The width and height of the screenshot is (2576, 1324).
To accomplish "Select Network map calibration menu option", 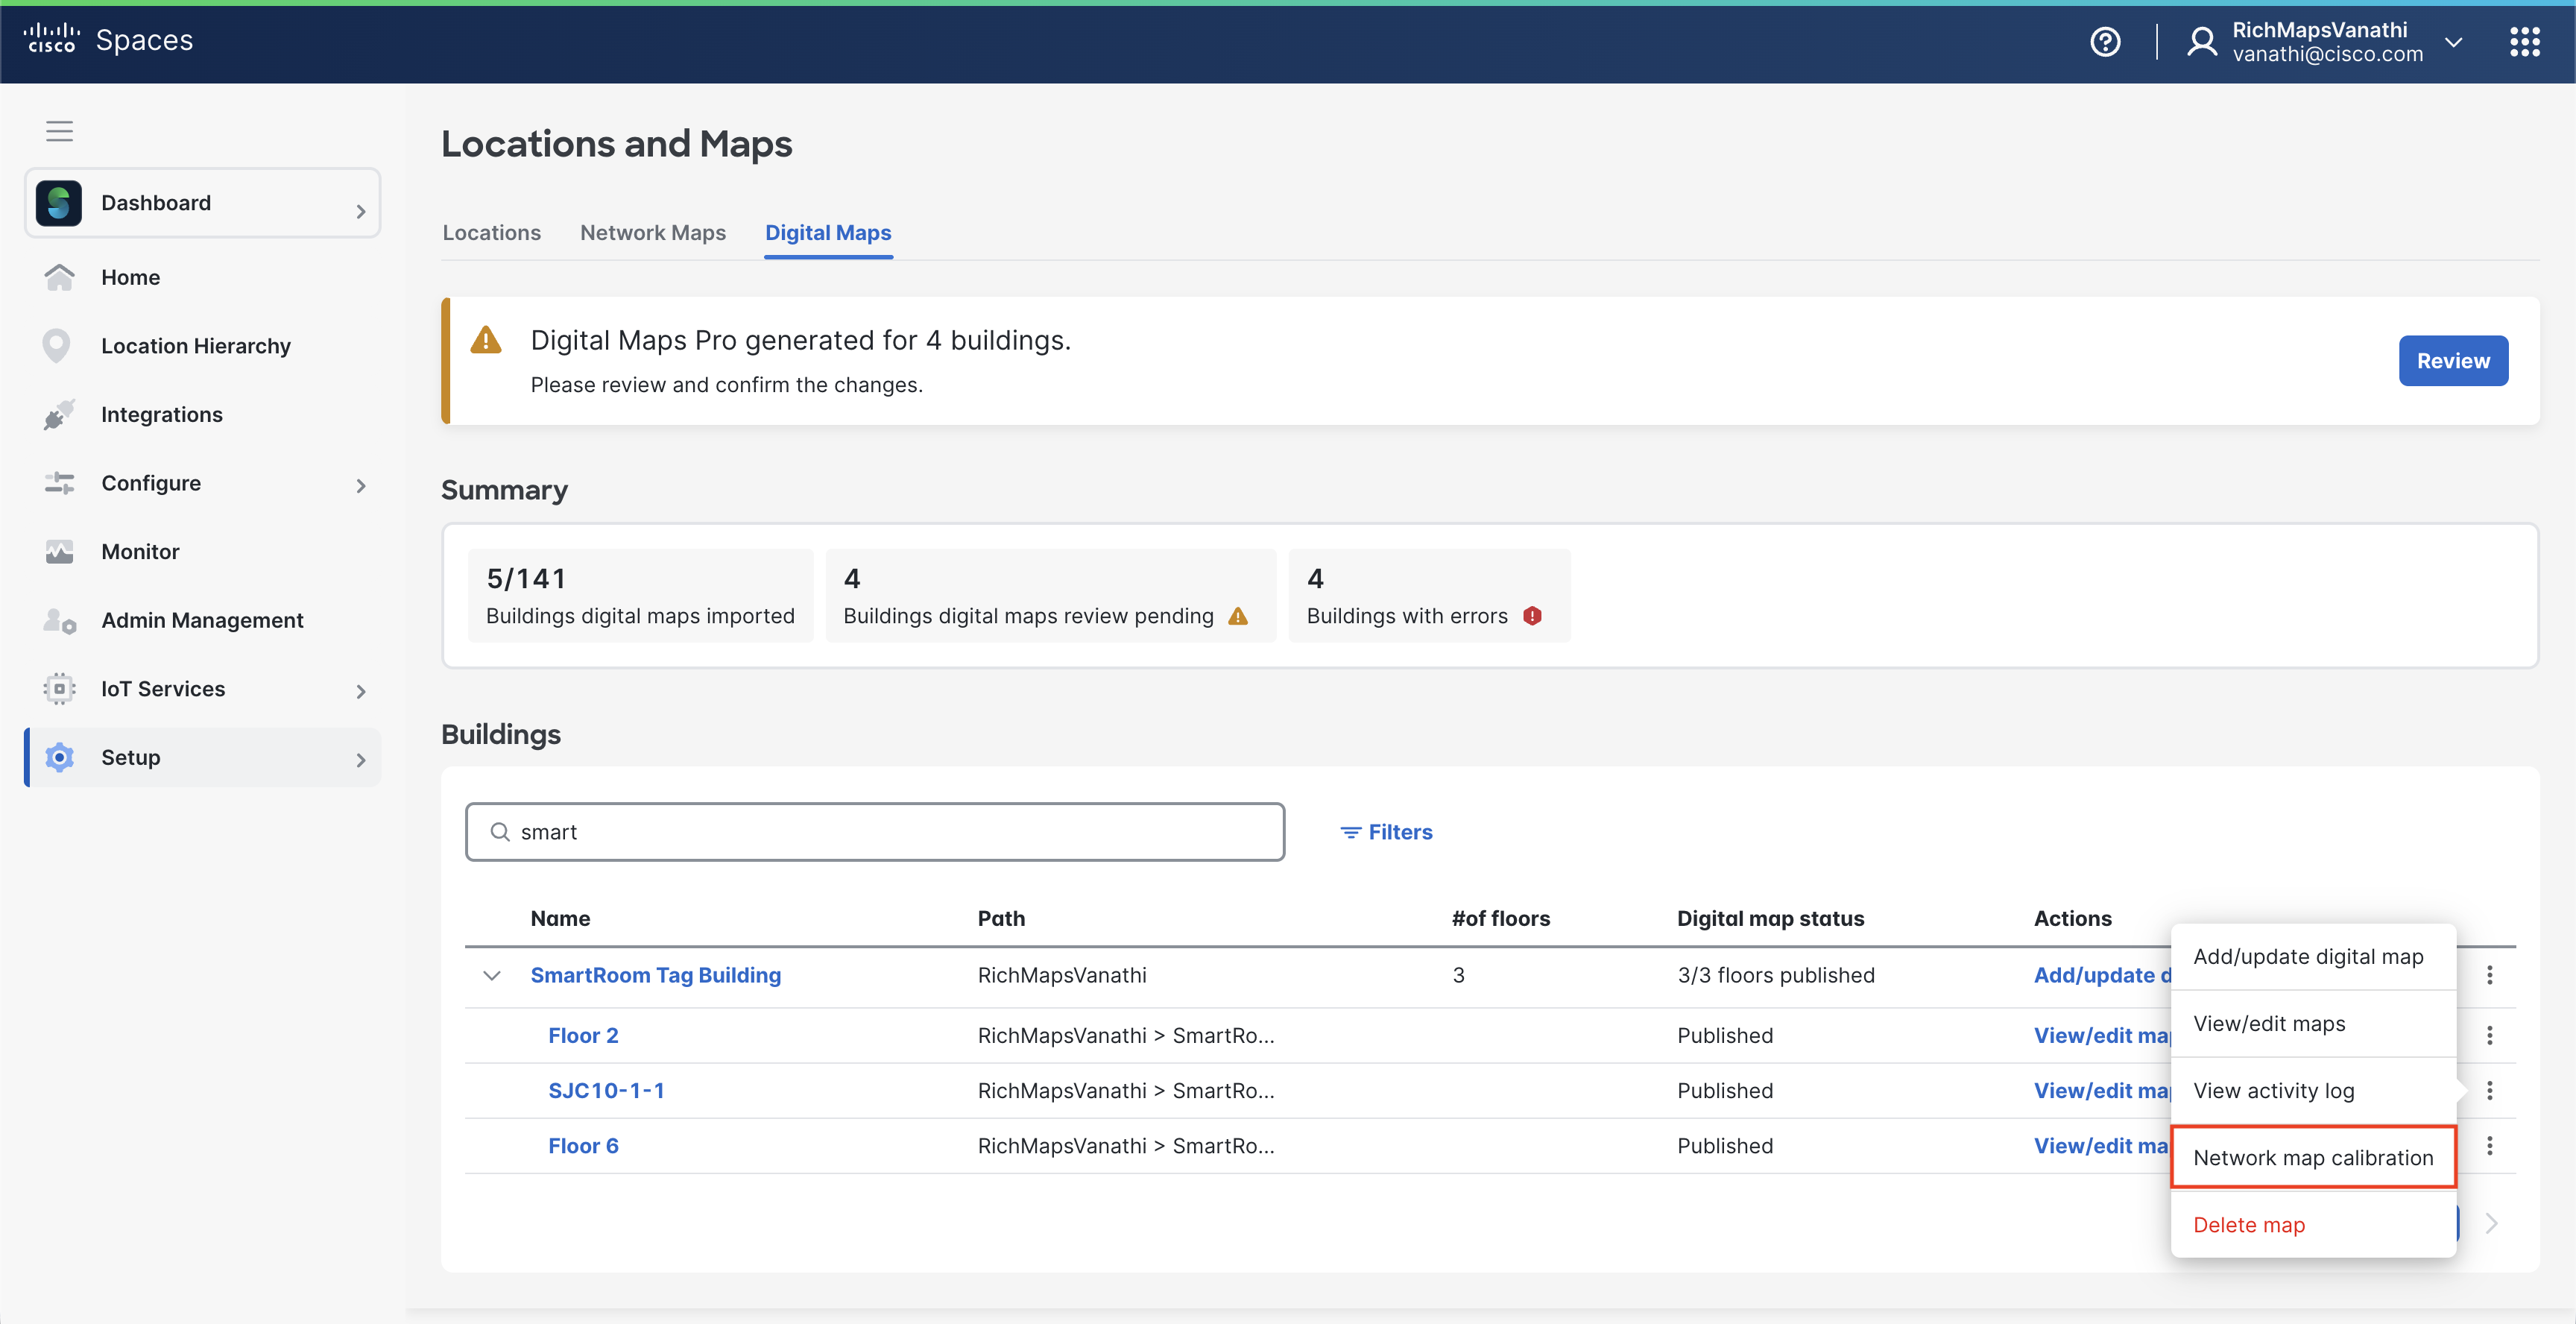I will (2312, 1157).
